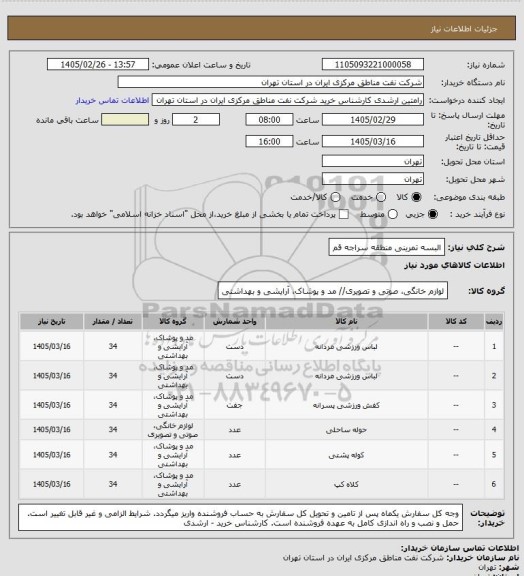
Task: Click the واحد شمارش column header
Action: [234, 321]
